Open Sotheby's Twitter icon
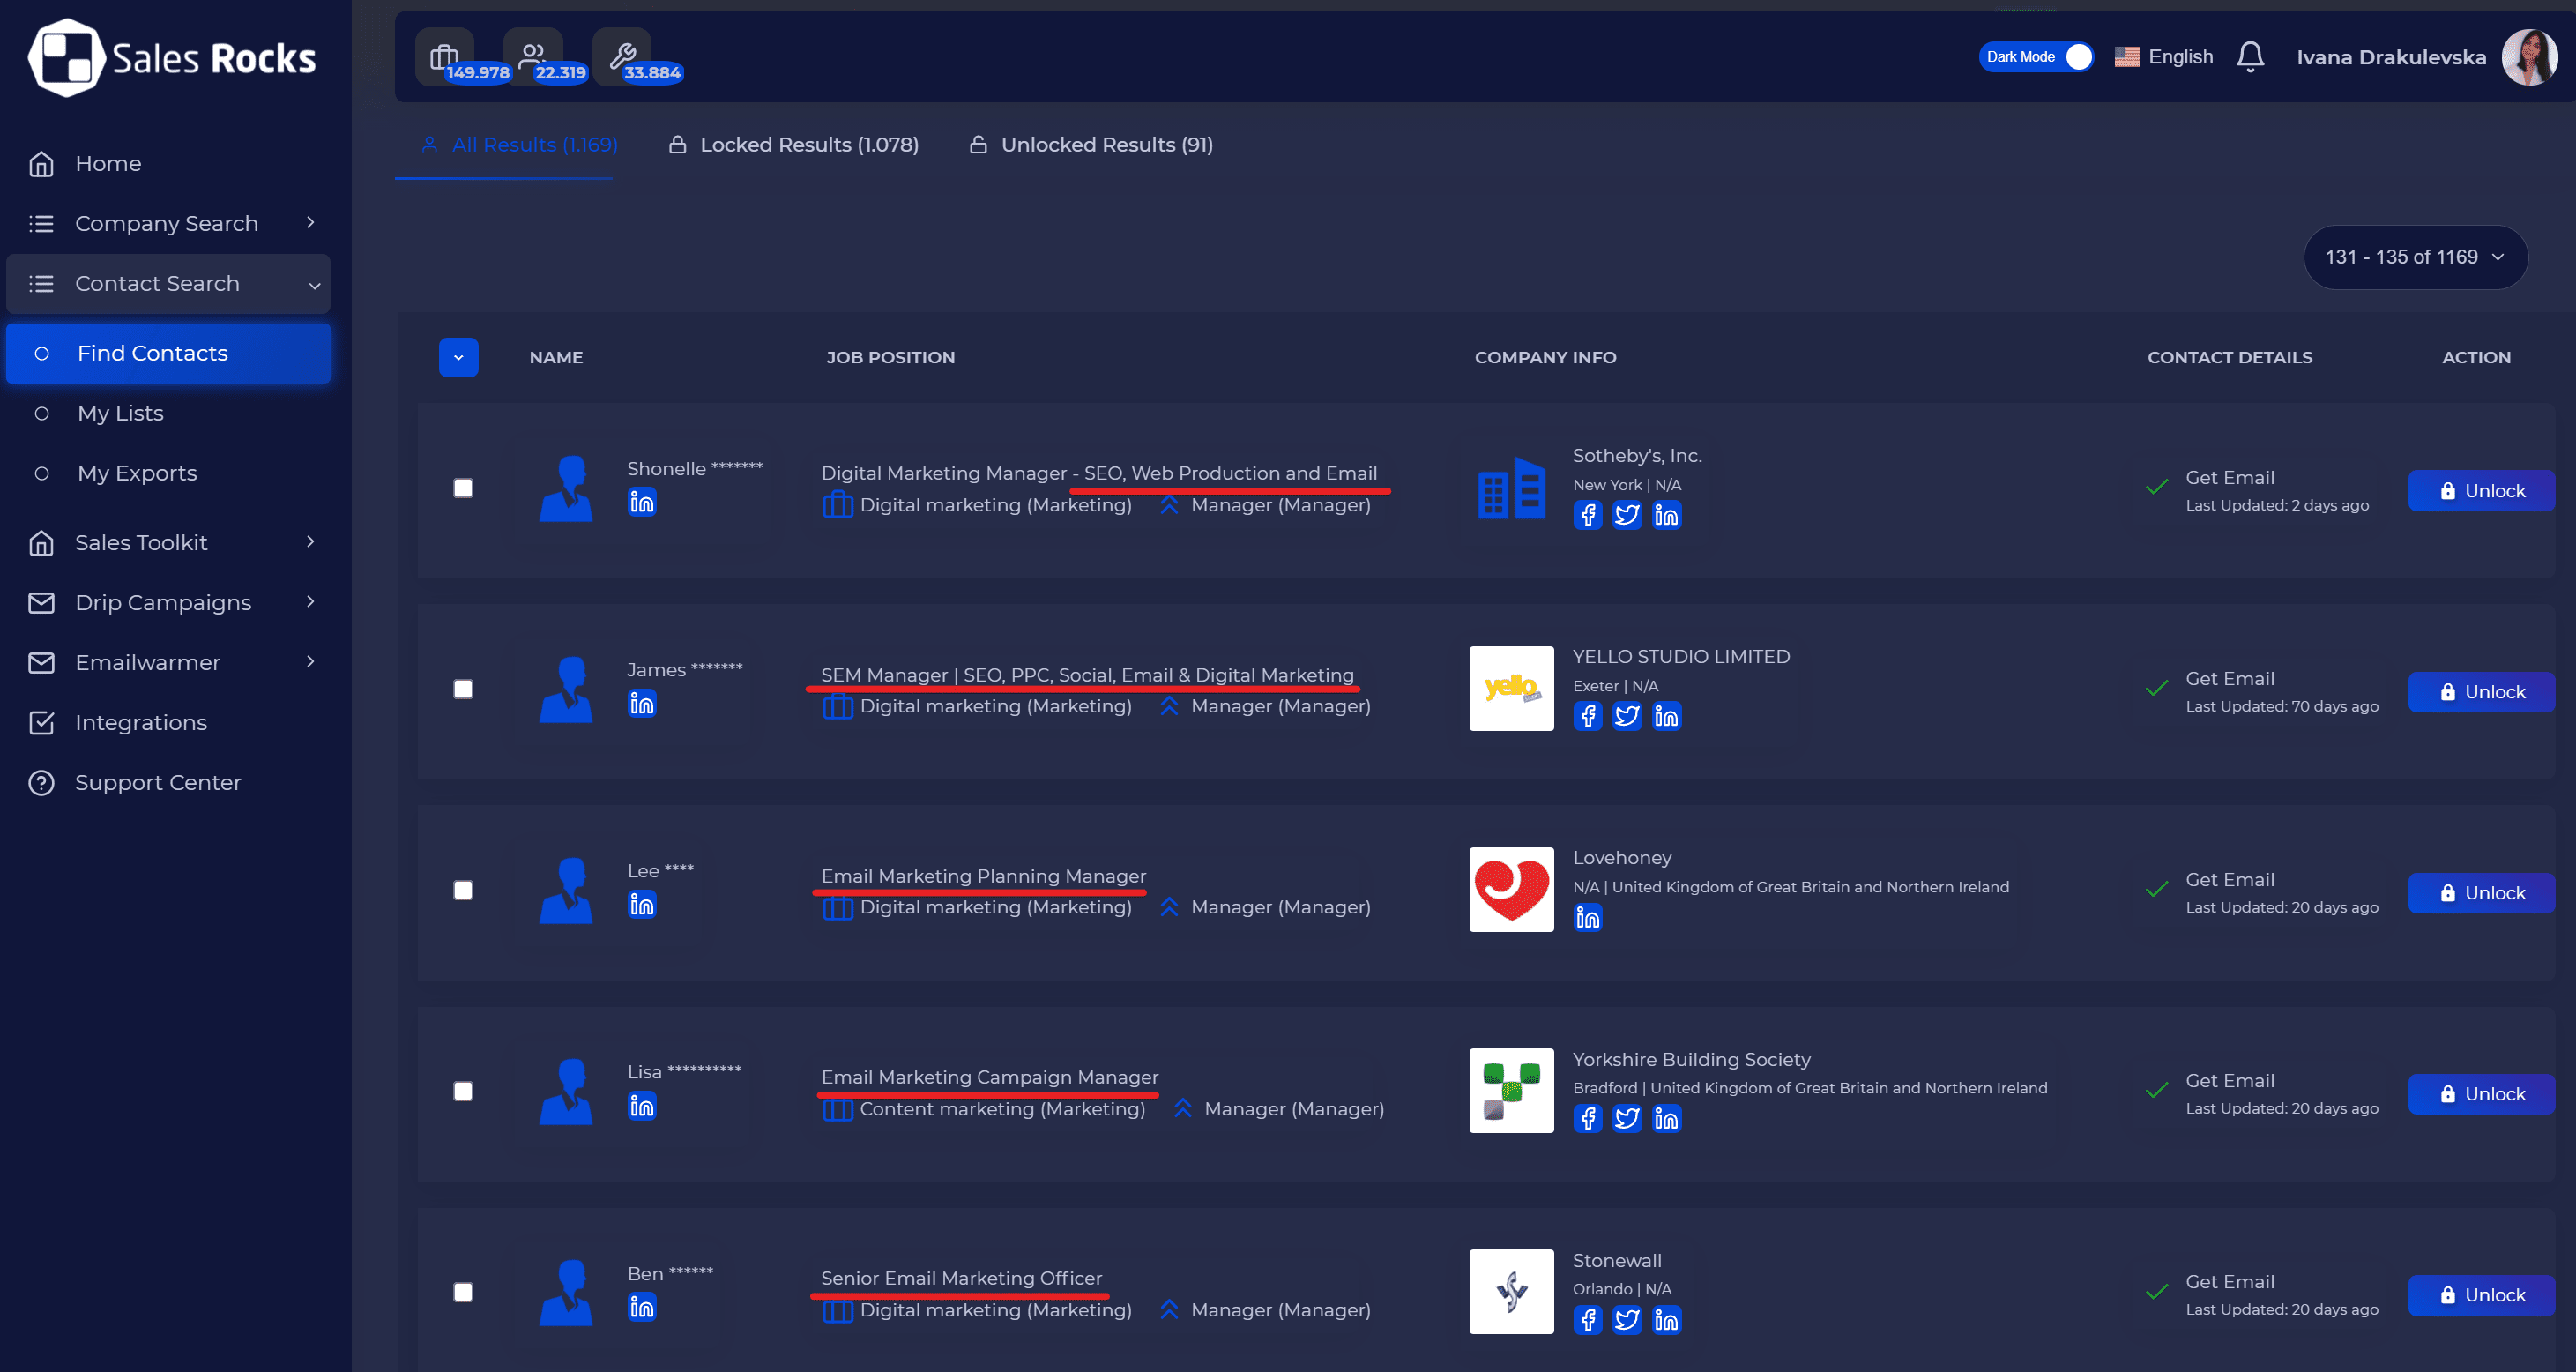Screen dimensions: 2576x1372 [1627, 515]
